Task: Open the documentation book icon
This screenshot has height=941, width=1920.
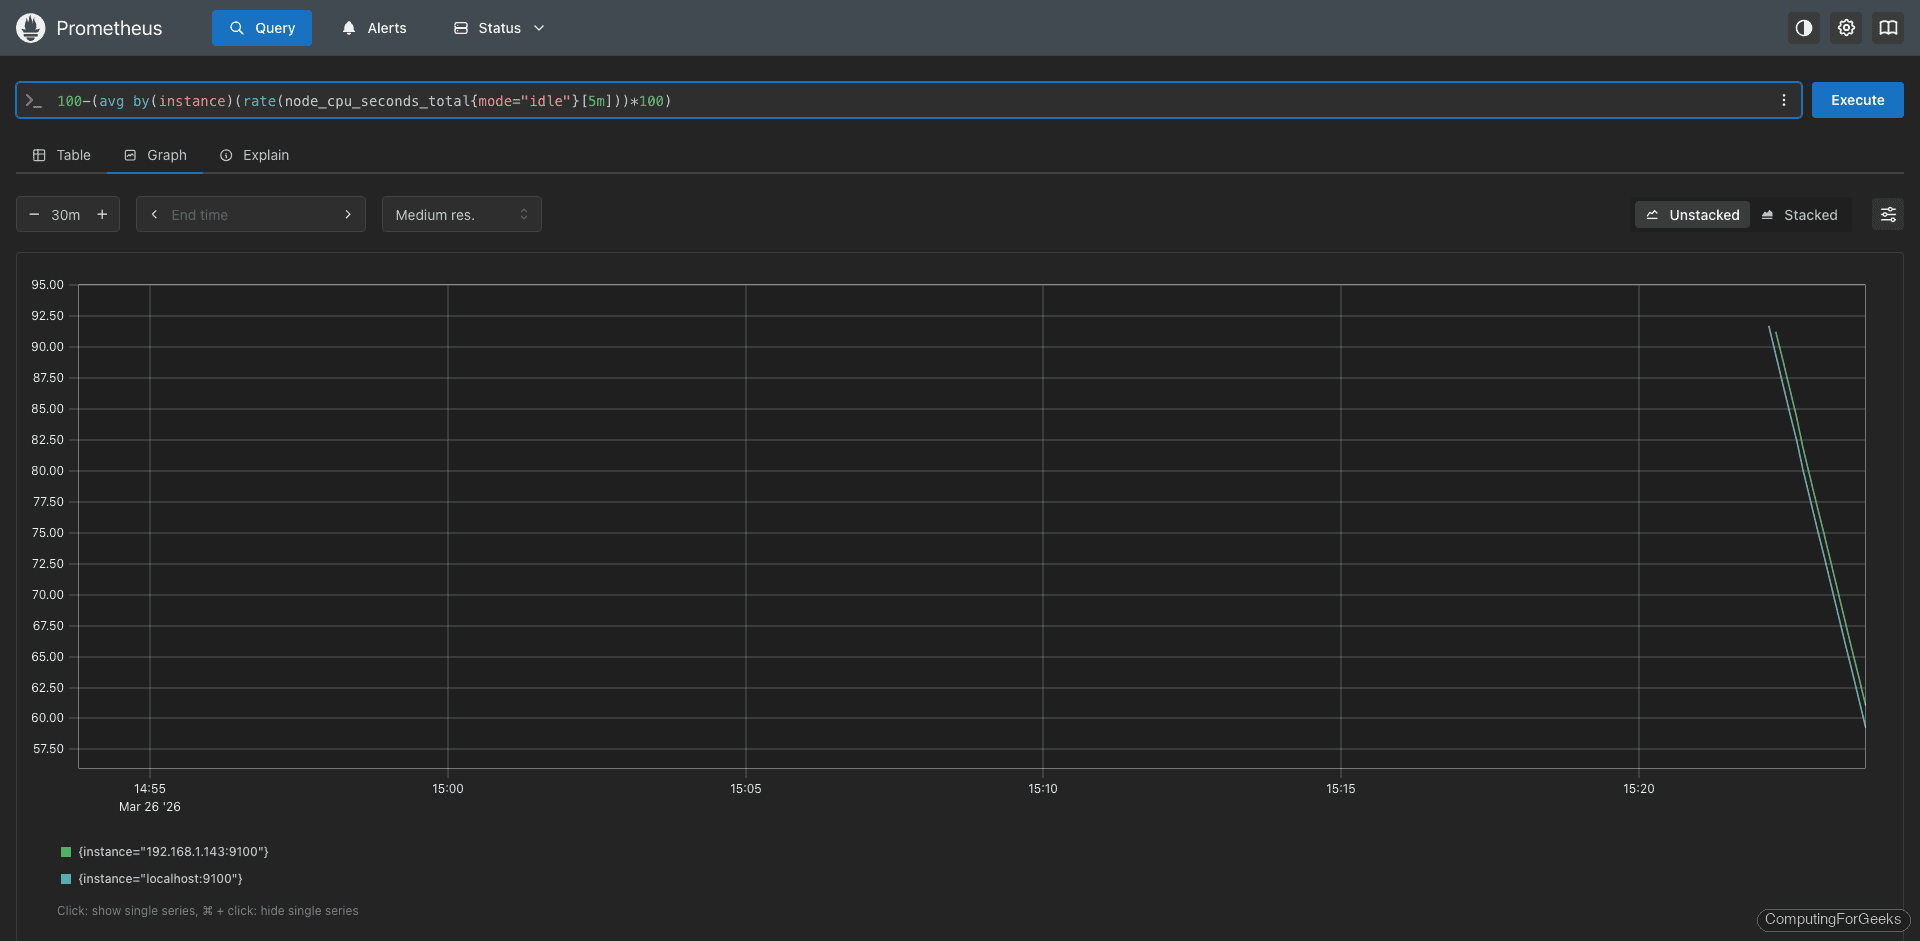Action: (x=1889, y=28)
